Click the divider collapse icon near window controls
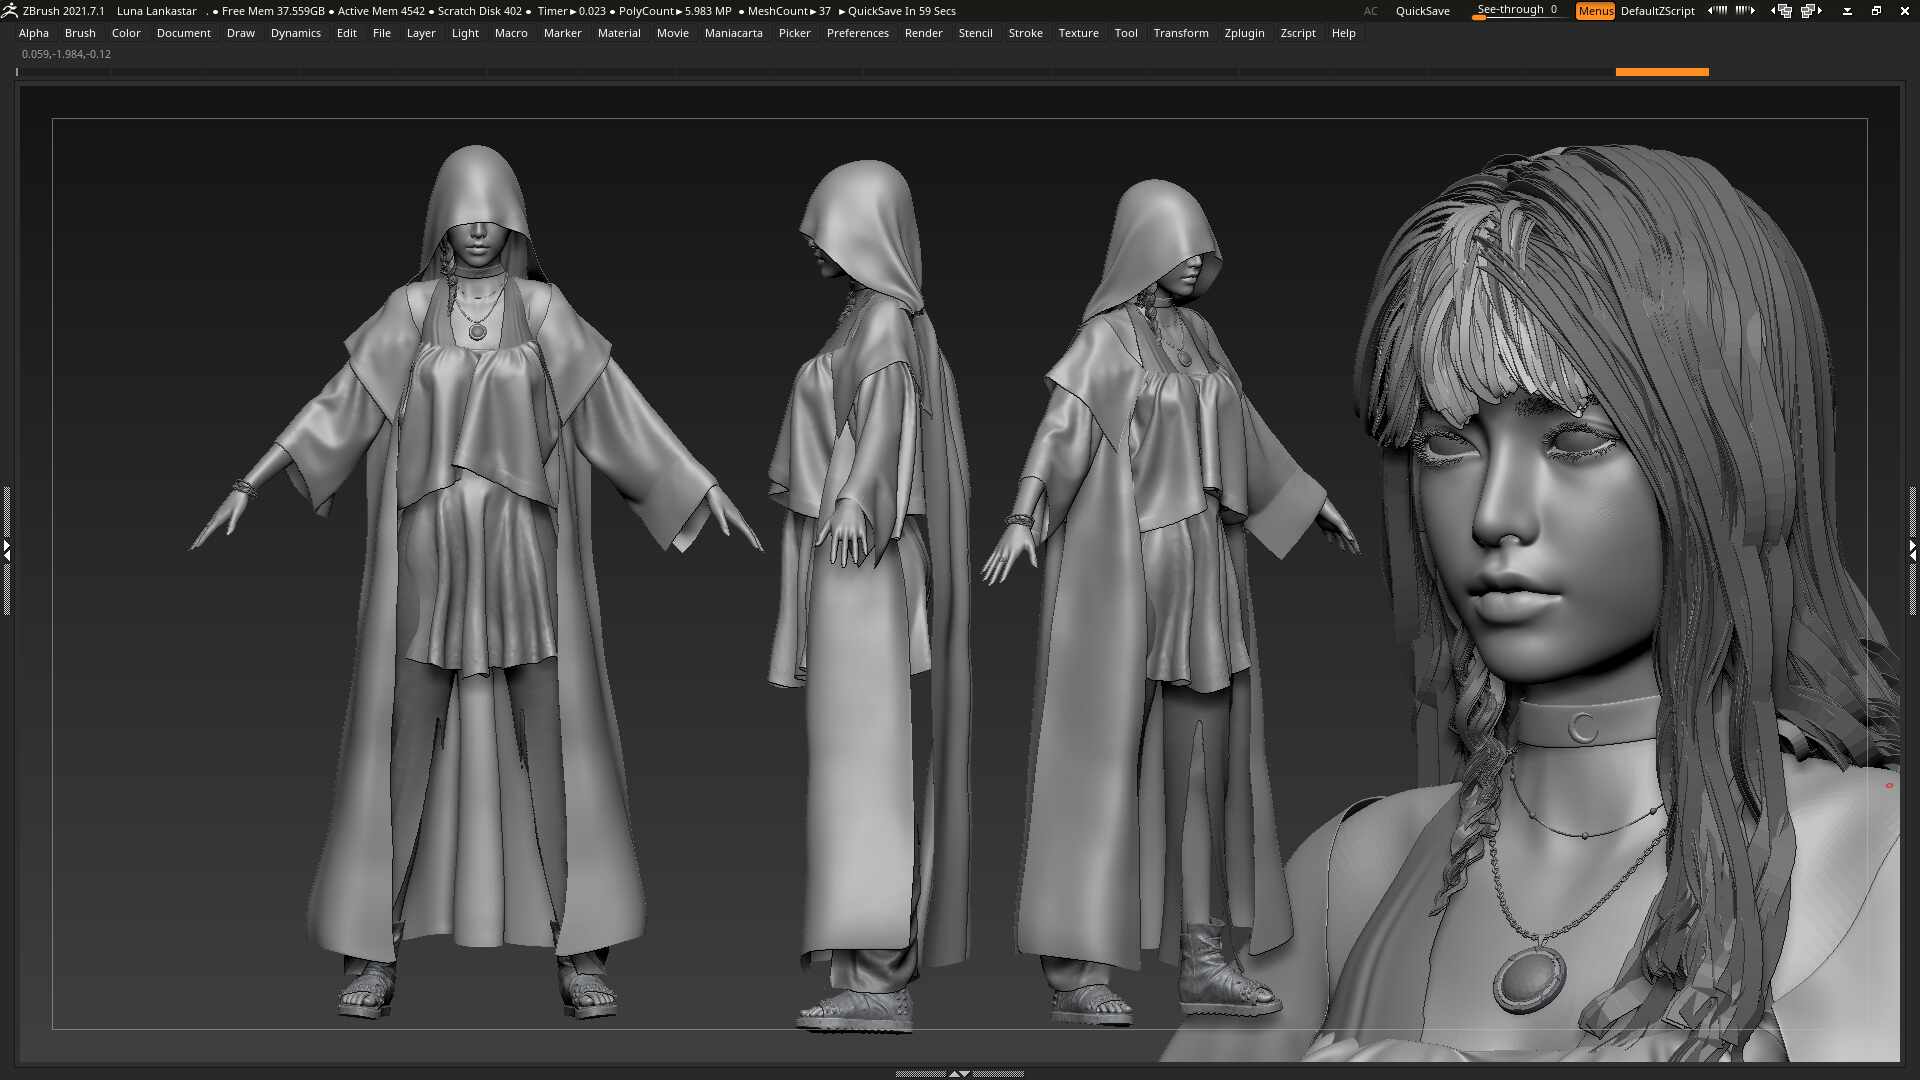 pyautogui.click(x=1848, y=11)
